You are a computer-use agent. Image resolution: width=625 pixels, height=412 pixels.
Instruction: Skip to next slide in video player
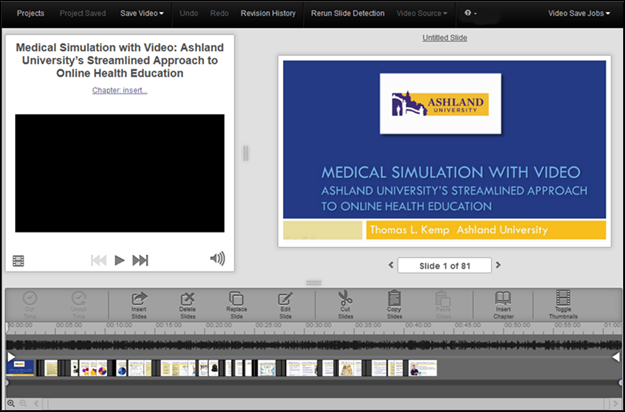tap(140, 260)
